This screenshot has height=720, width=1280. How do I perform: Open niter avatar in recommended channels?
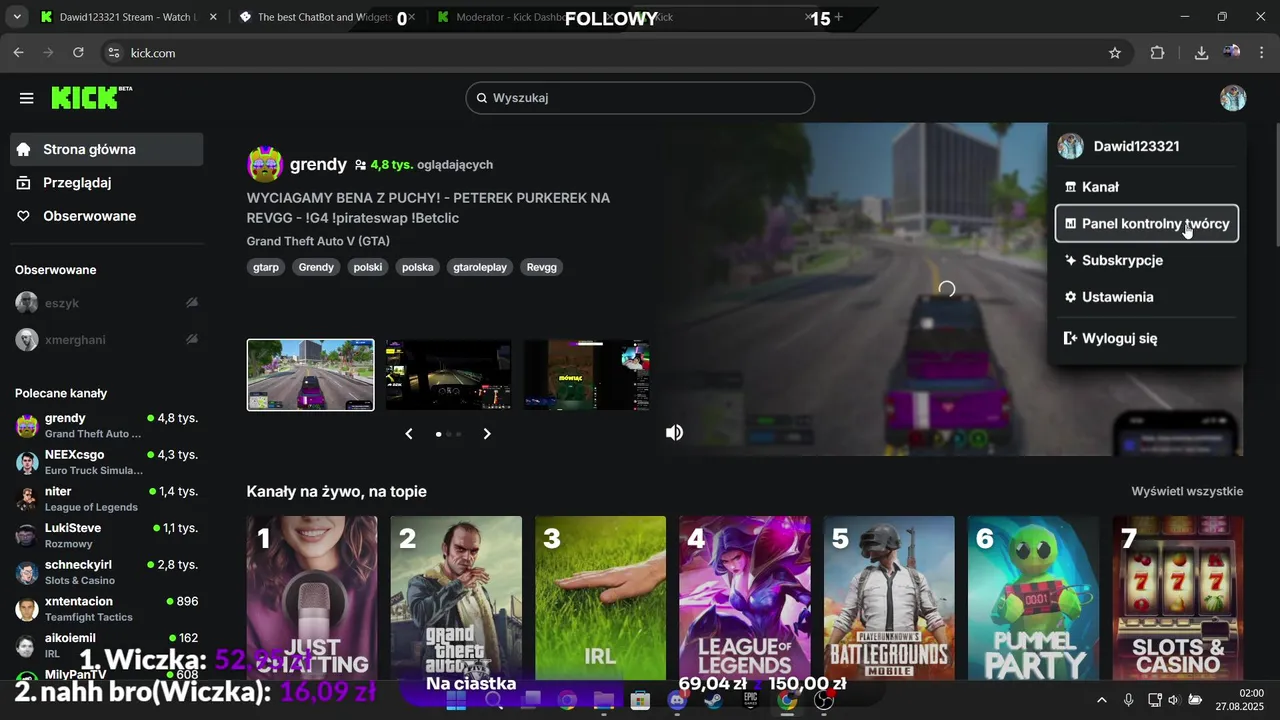click(27, 499)
